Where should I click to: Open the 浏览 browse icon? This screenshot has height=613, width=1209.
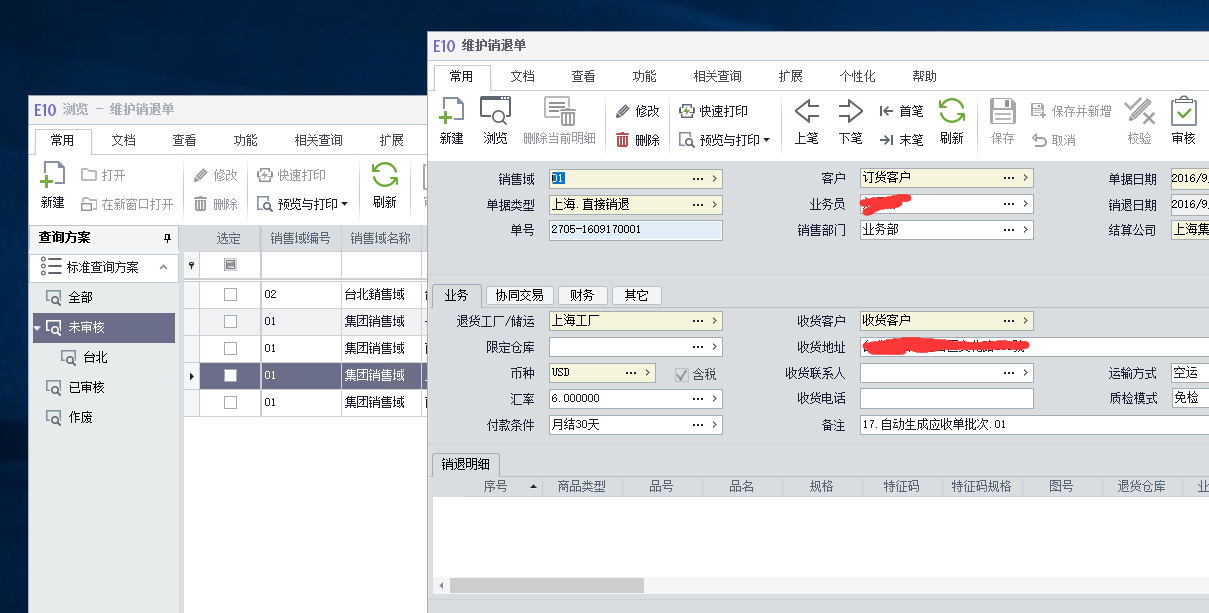click(495, 120)
